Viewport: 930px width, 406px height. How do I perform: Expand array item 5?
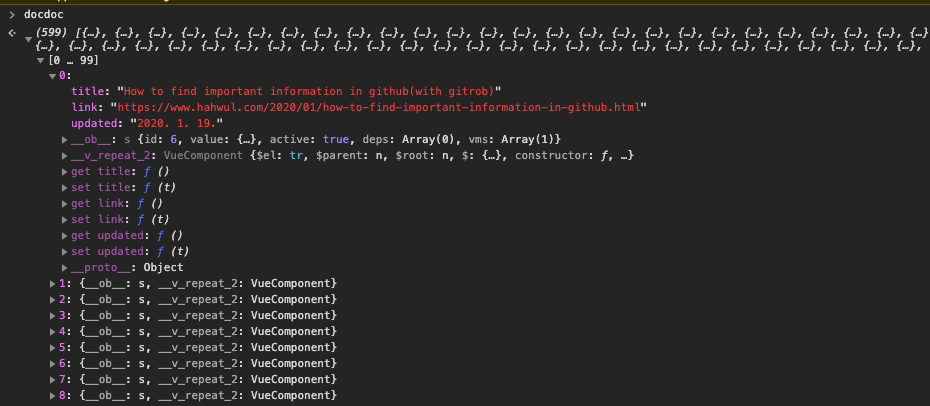pyautogui.click(x=53, y=348)
